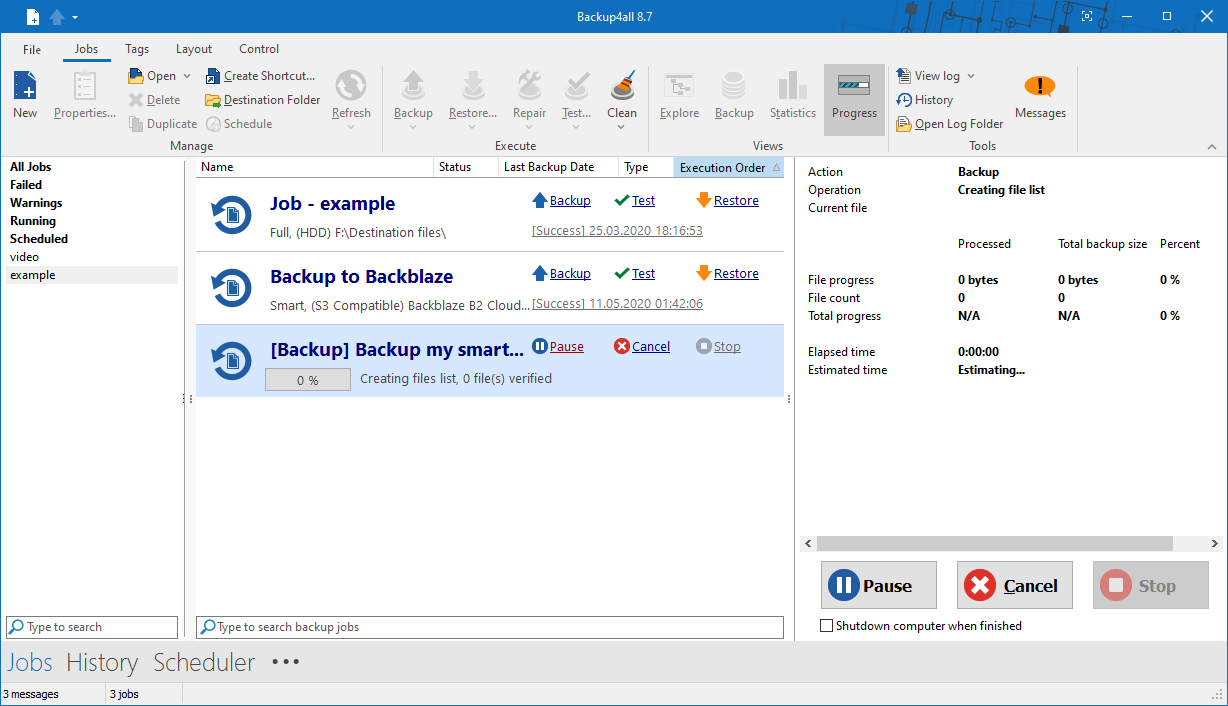Click the Type to search backup jobs field
The height and width of the screenshot is (706, 1228).
click(490, 627)
